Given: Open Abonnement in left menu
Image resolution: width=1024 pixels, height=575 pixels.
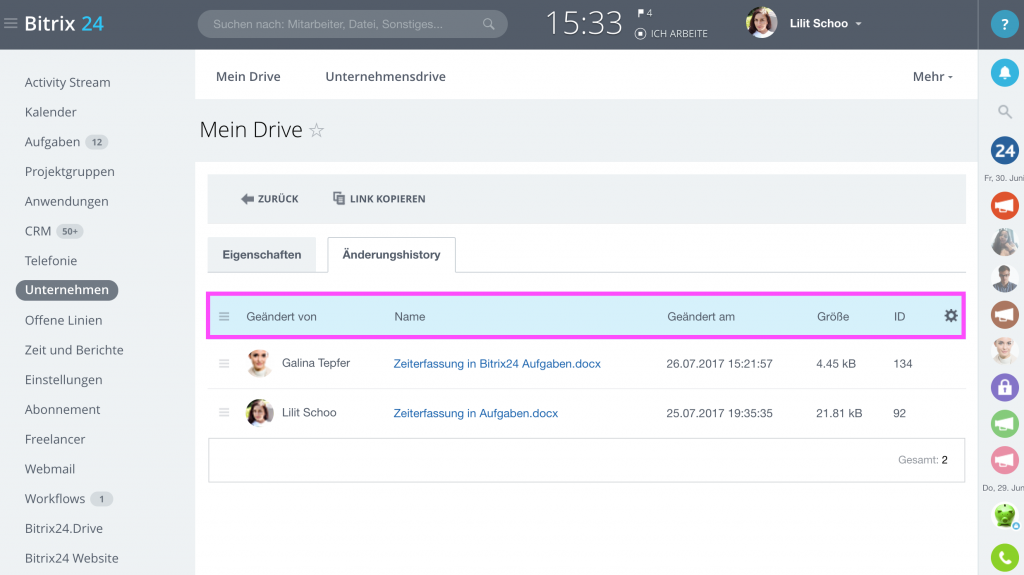Looking at the screenshot, I should tap(63, 410).
